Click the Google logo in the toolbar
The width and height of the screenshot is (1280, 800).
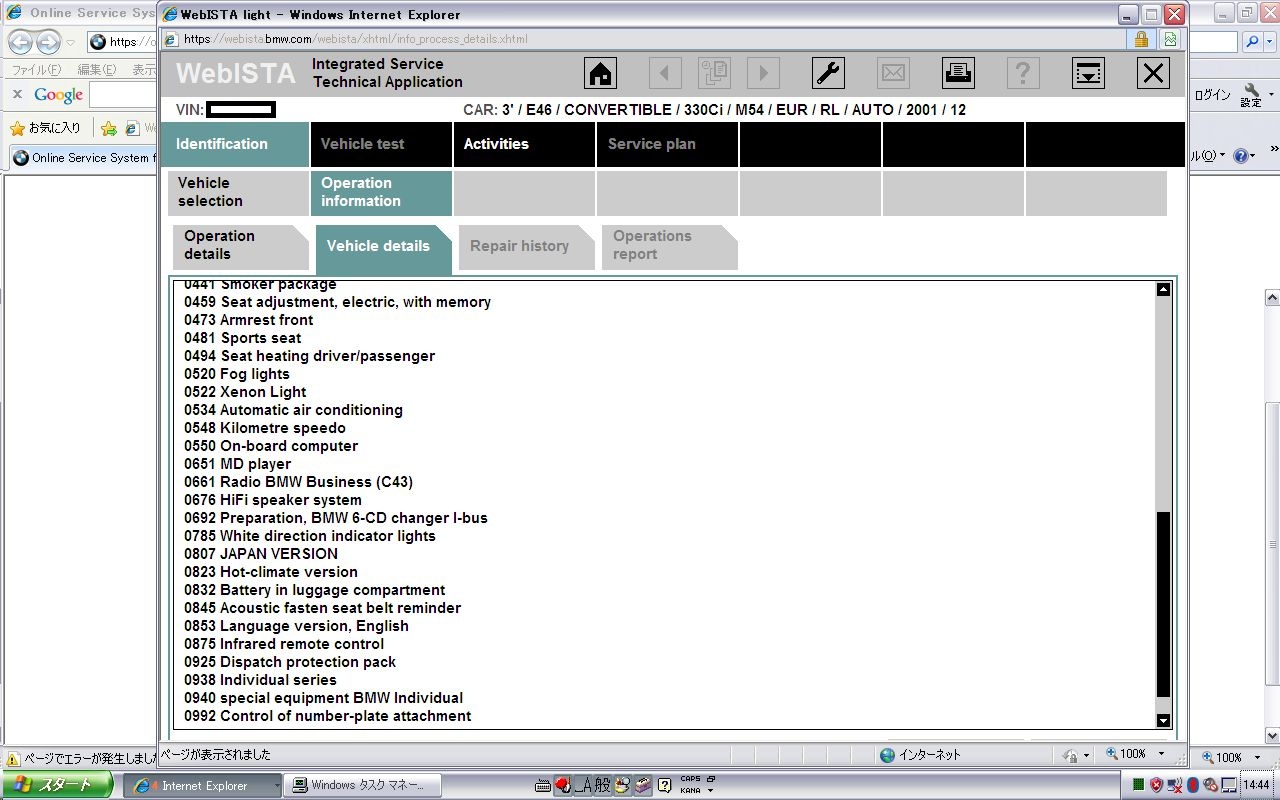tap(59, 95)
